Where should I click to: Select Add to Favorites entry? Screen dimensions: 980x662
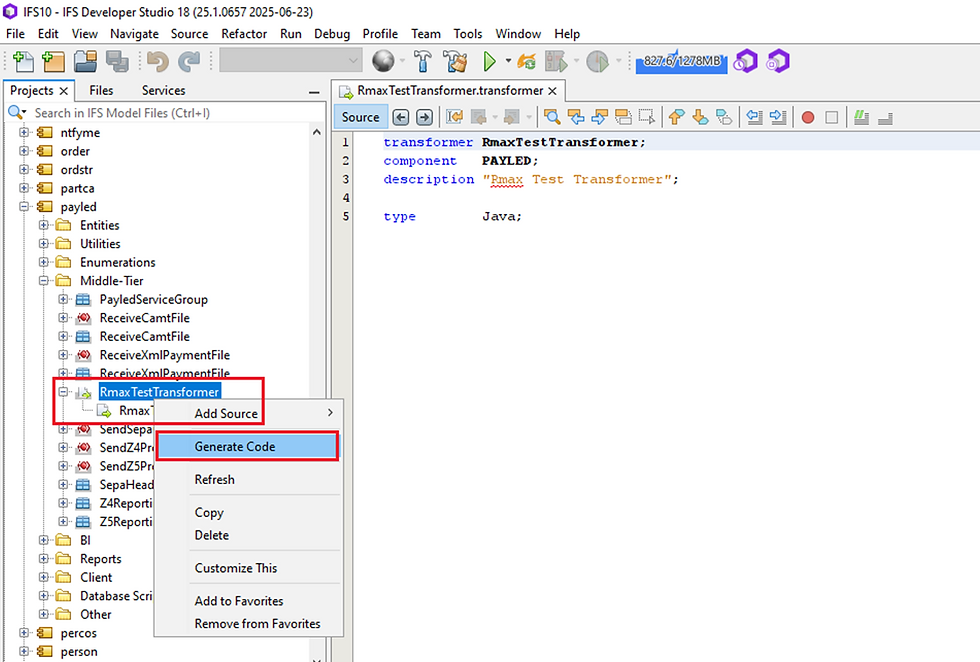pyautogui.click(x=248, y=601)
